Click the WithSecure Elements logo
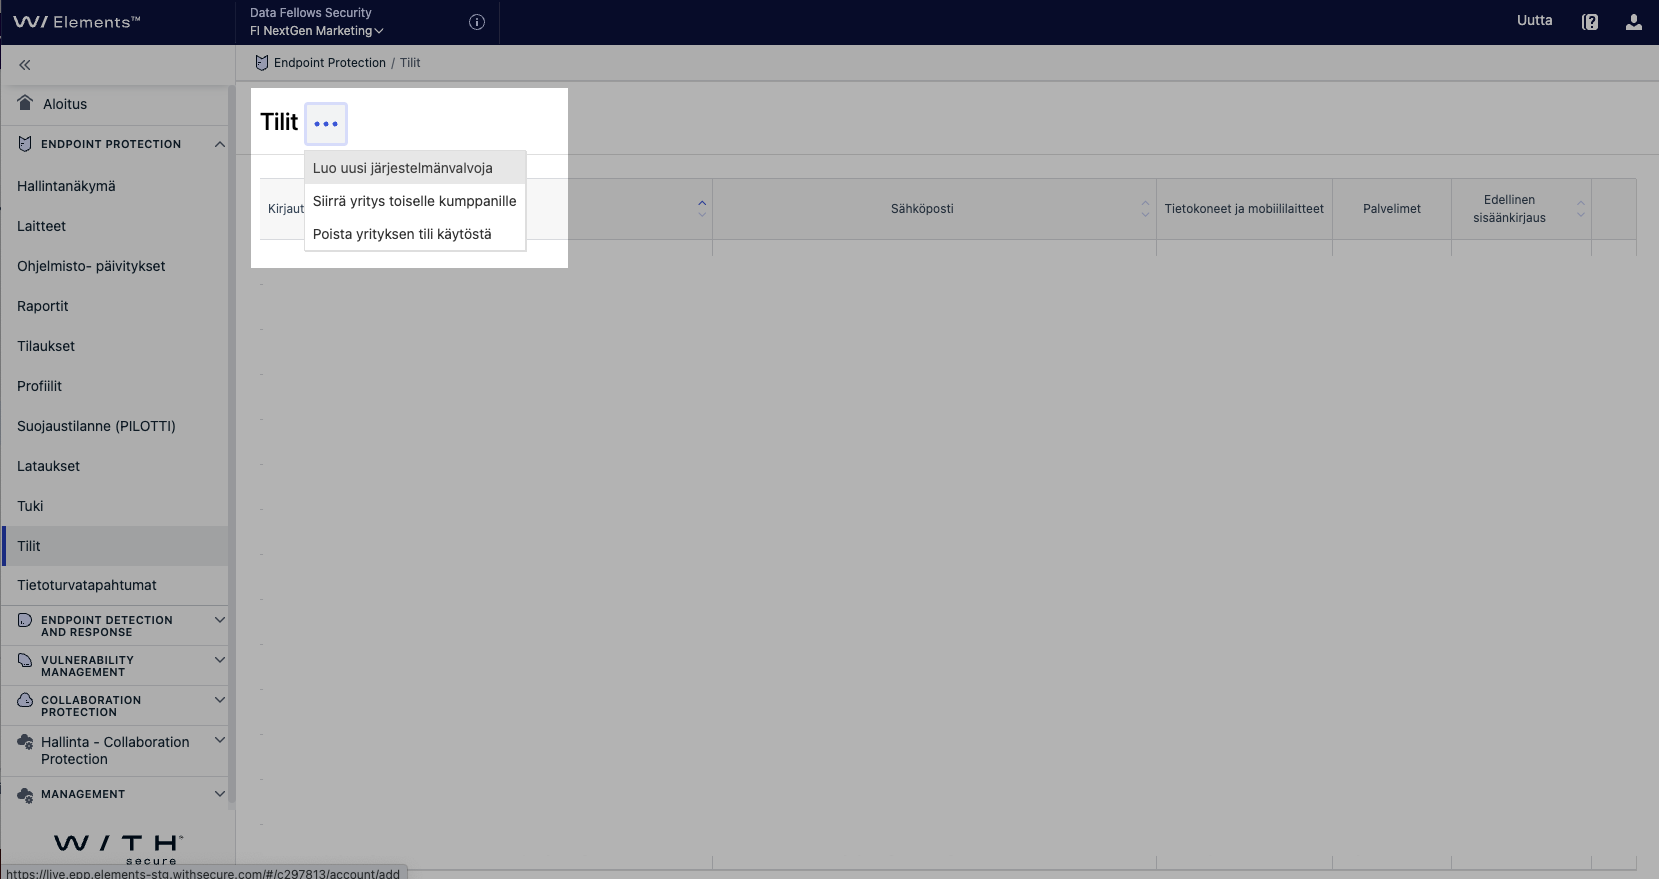 point(77,22)
